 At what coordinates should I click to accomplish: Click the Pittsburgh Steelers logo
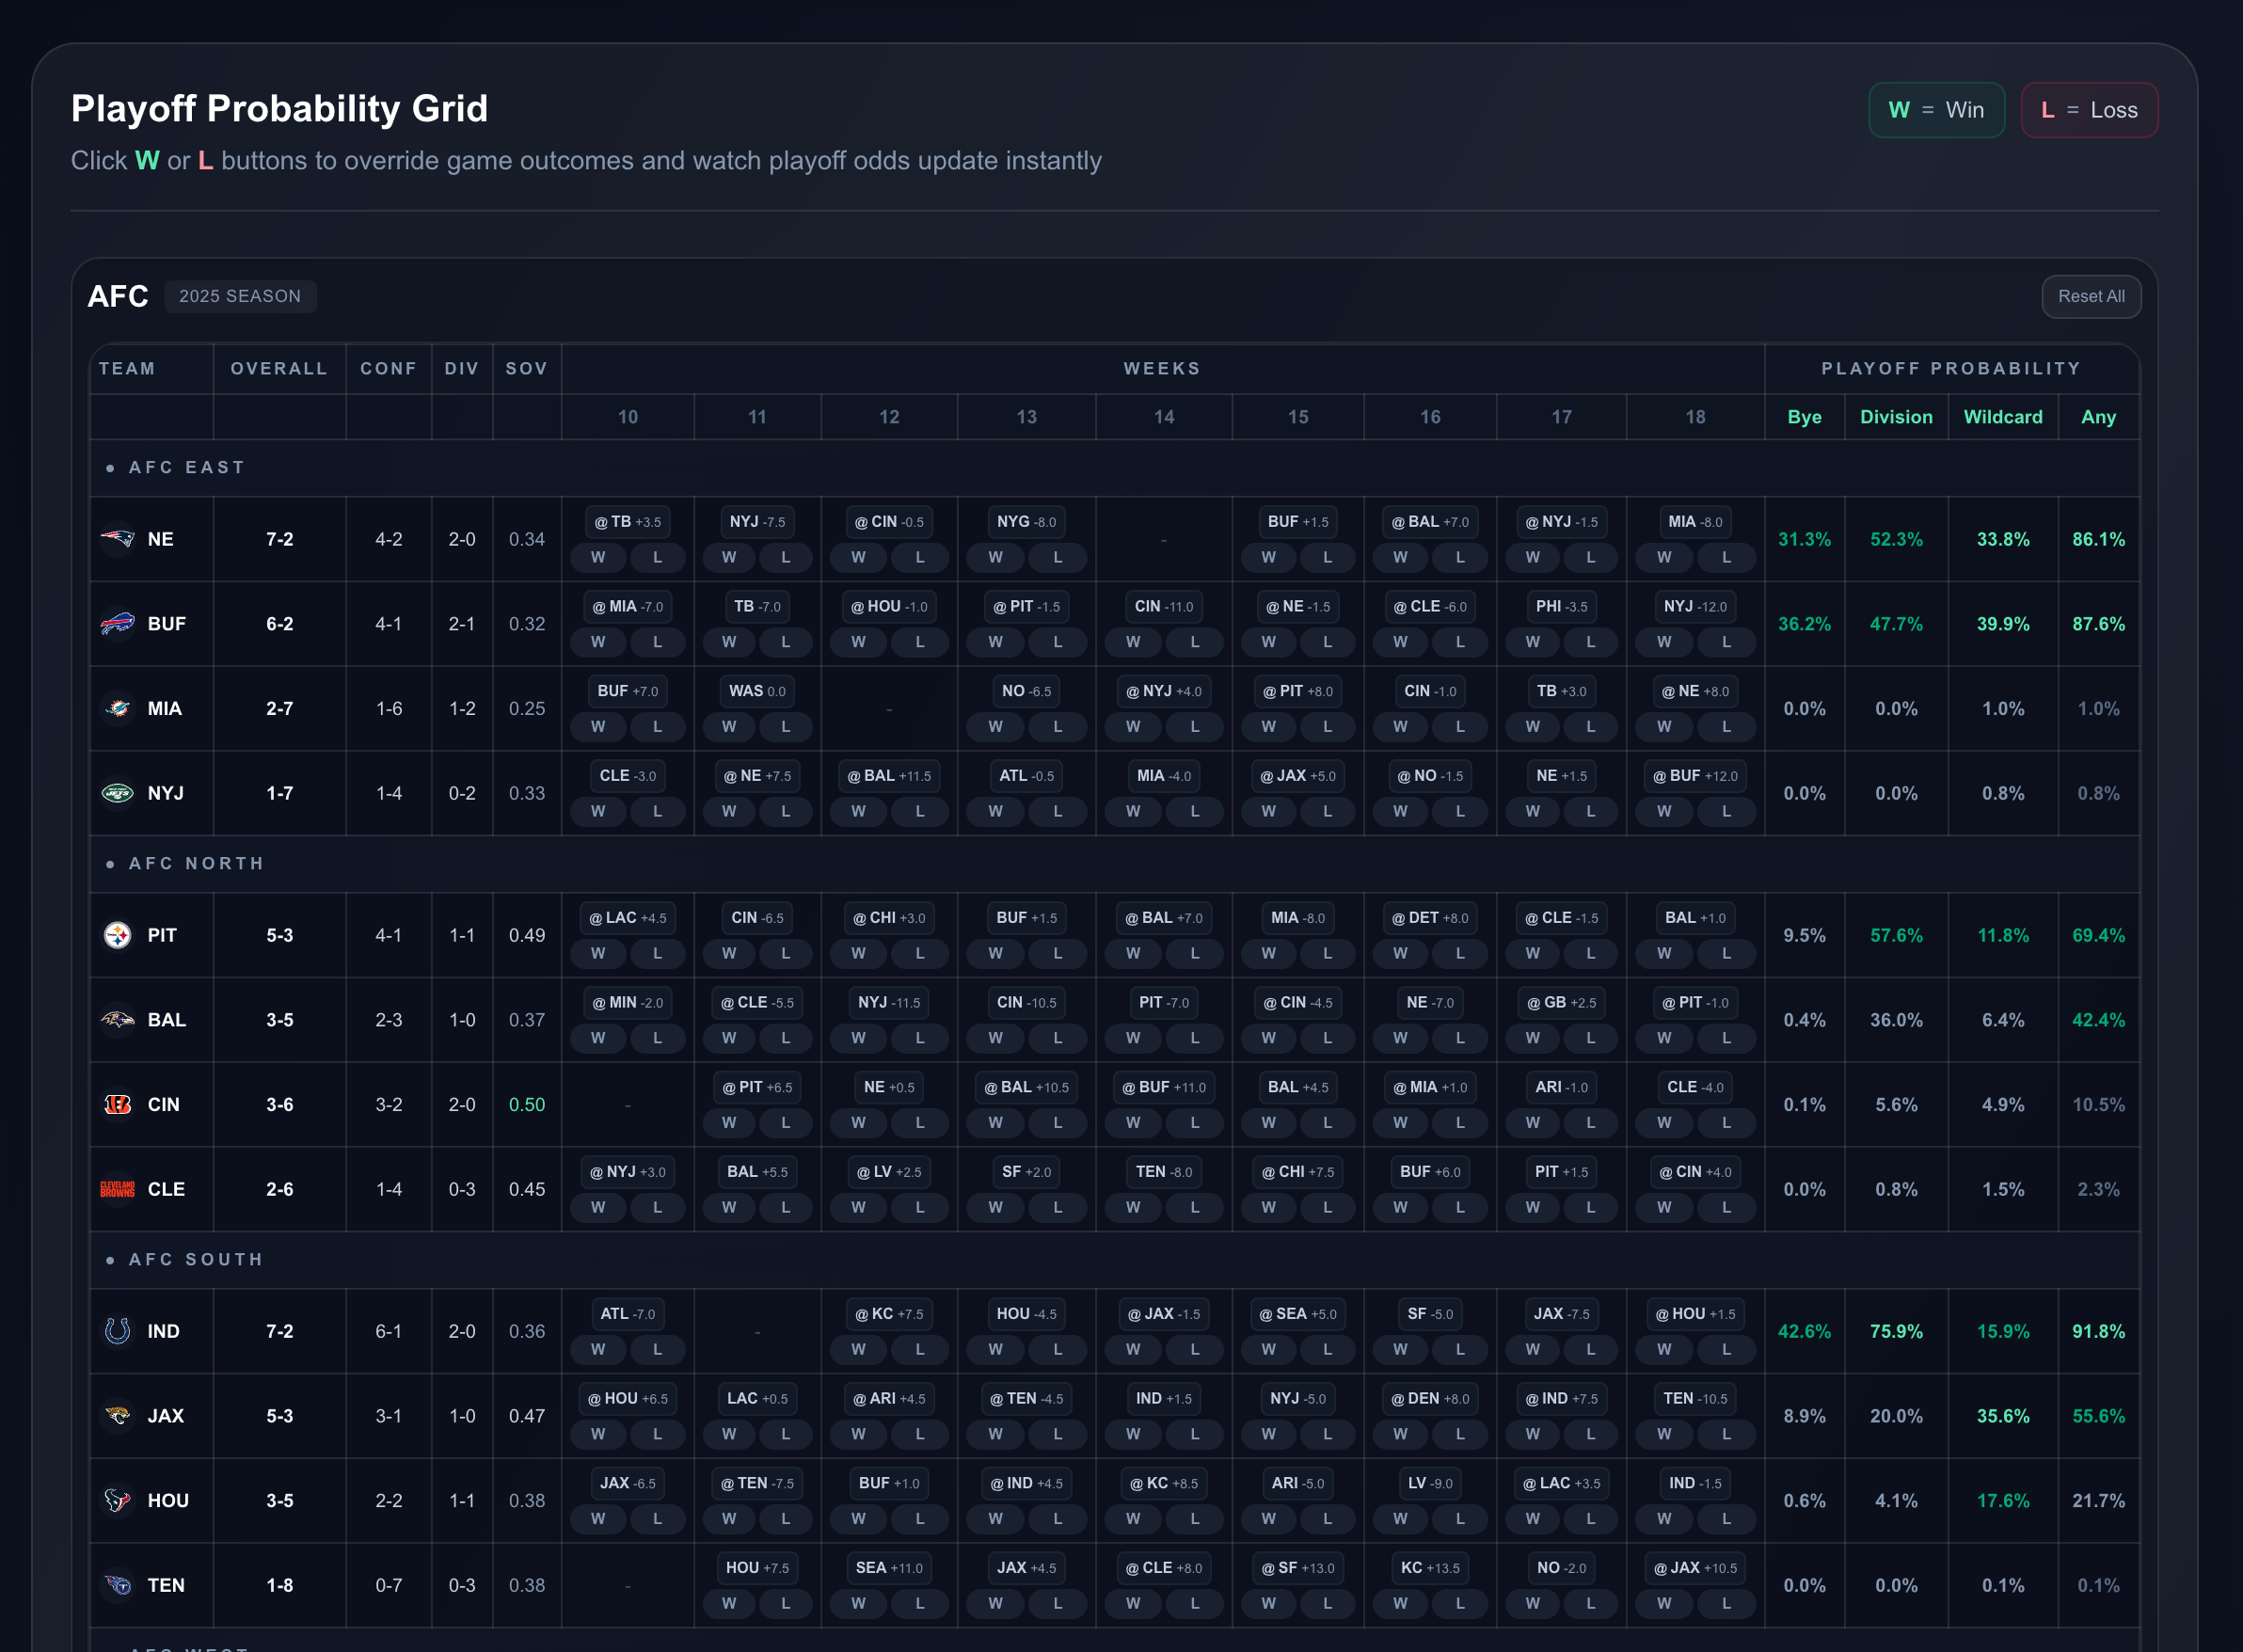point(117,935)
